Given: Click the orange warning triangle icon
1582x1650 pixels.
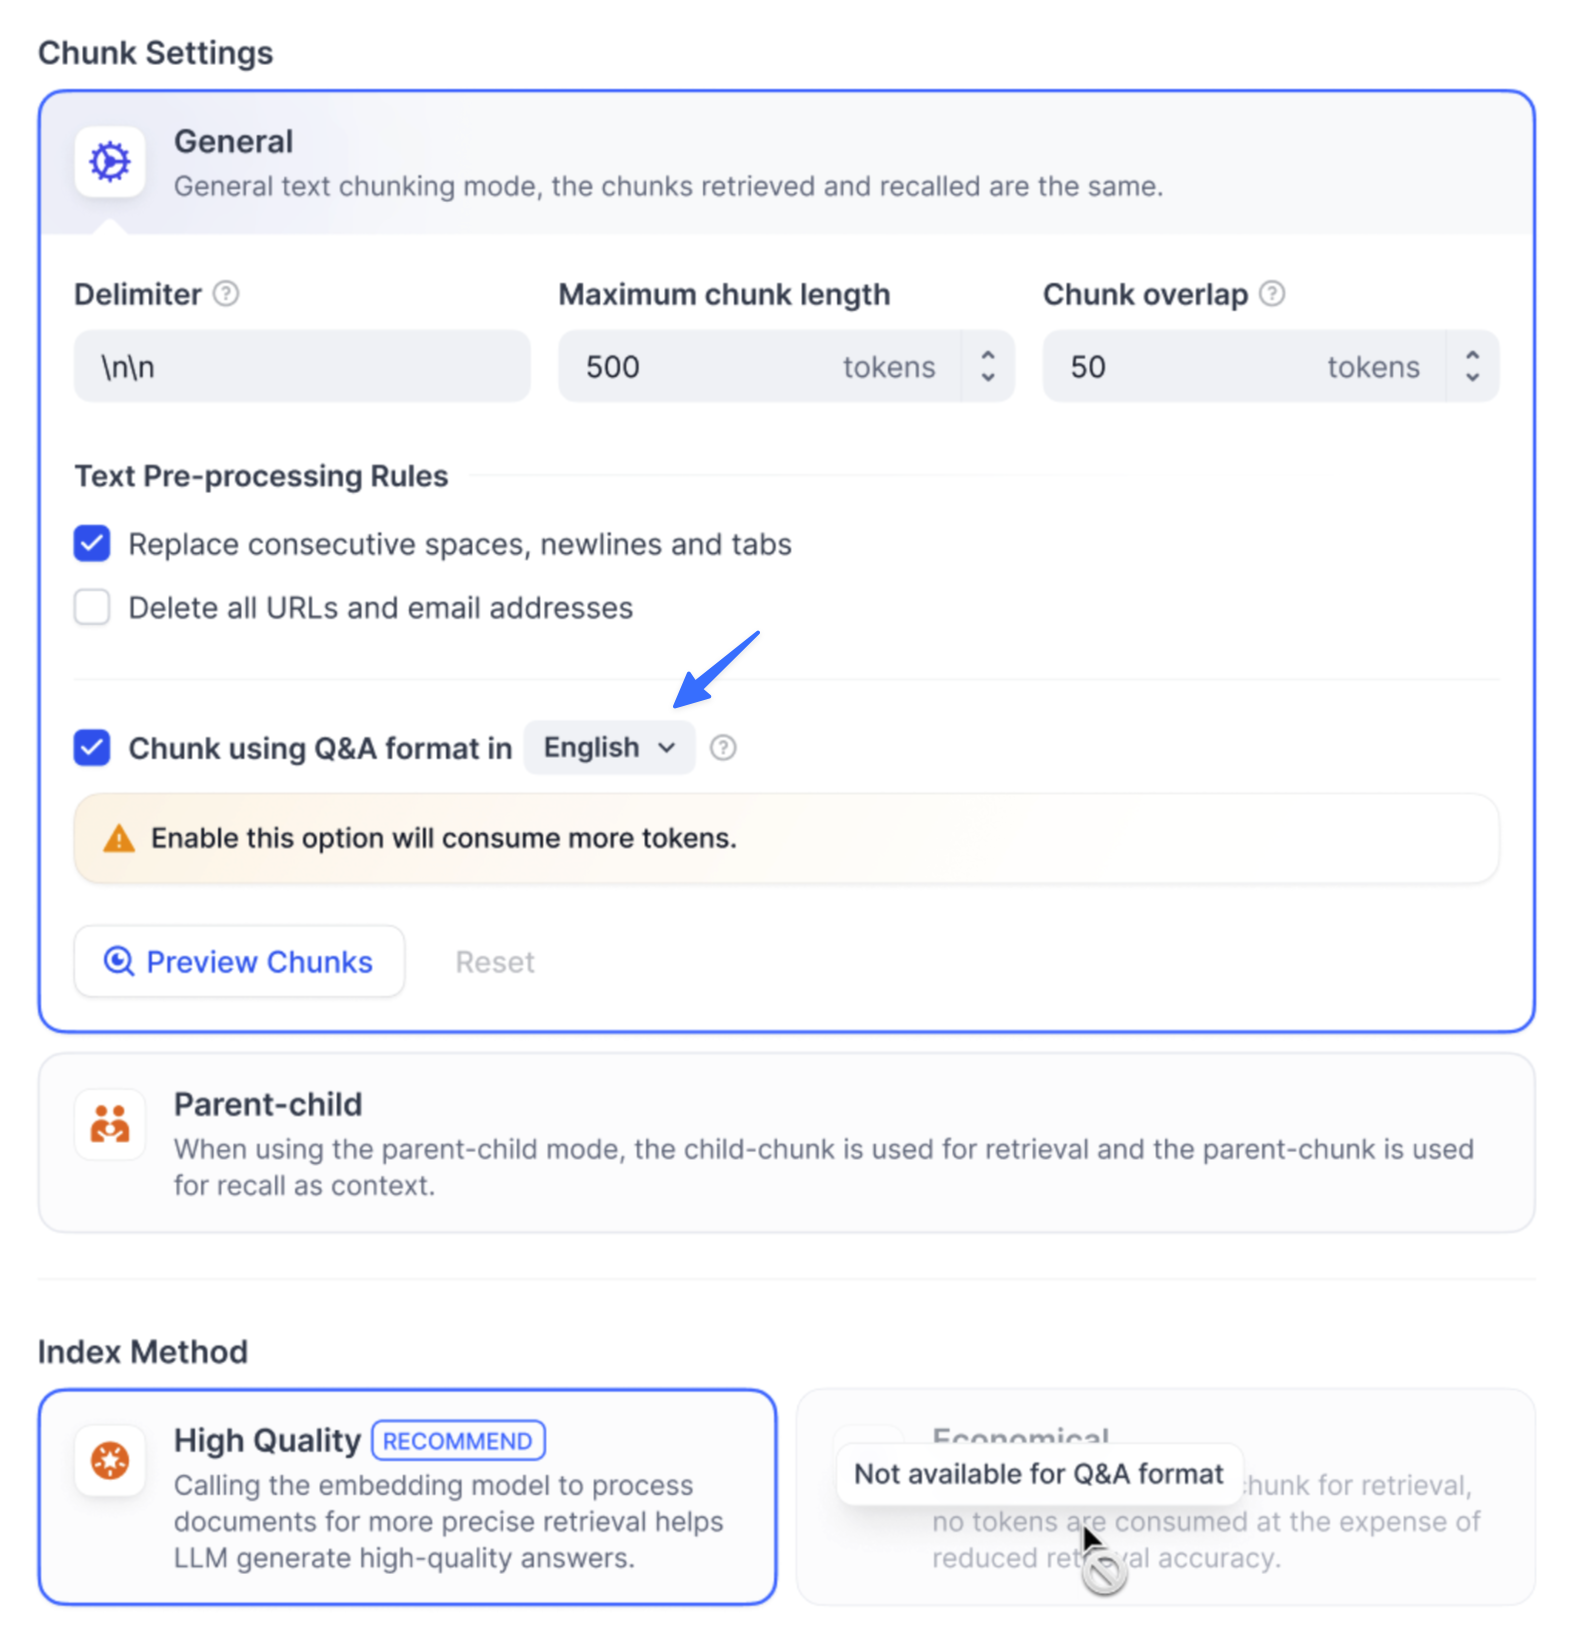Looking at the screenshot, I should pos(119,839).
